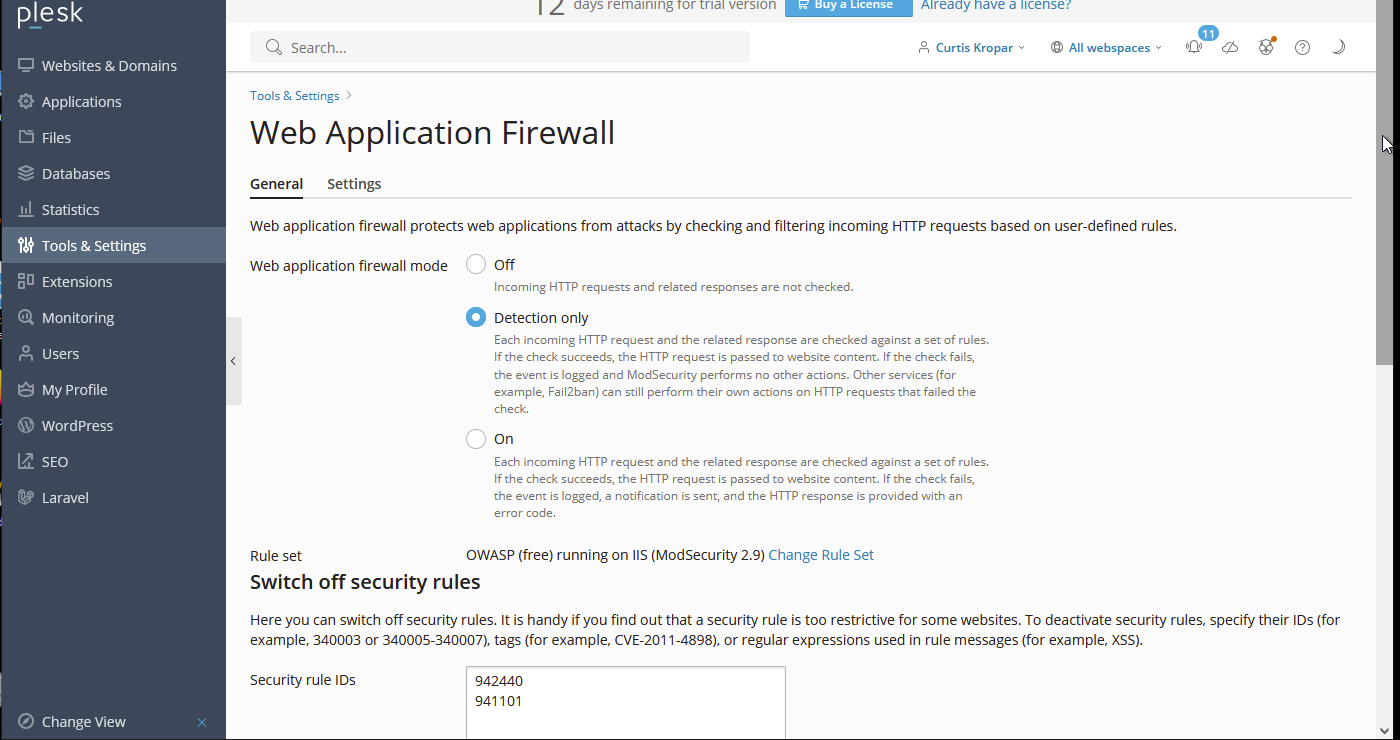Screen dimensions: 1400x740
Task: Collapse the left sidebar with the arrow handle
Action: click(233, 361)
